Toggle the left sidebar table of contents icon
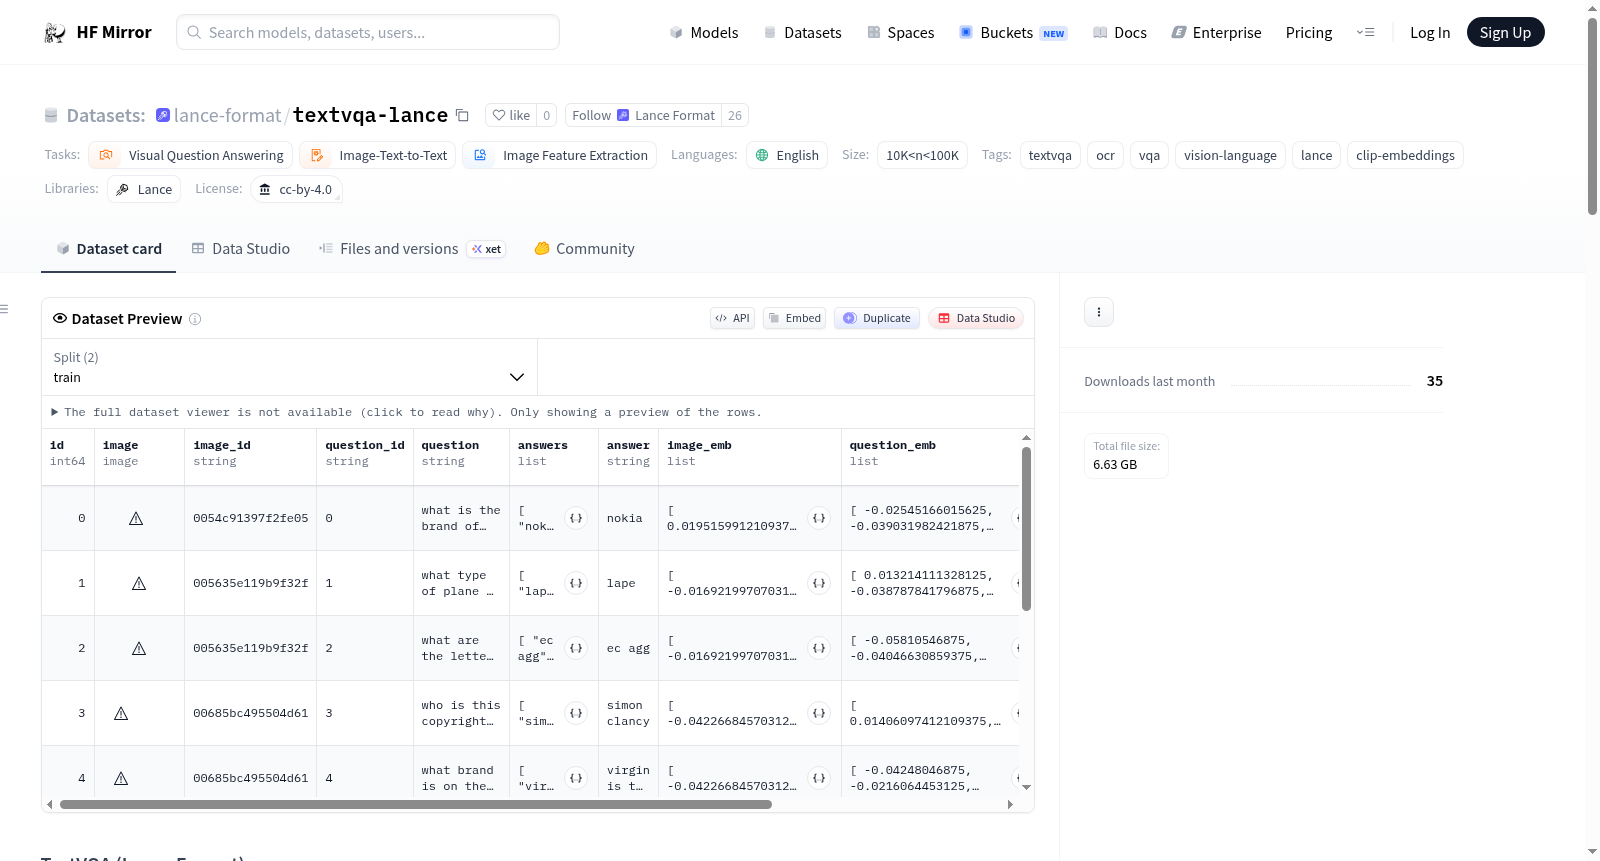The width and height of the screenshot is (1600, 861). (x=5, y=309)
